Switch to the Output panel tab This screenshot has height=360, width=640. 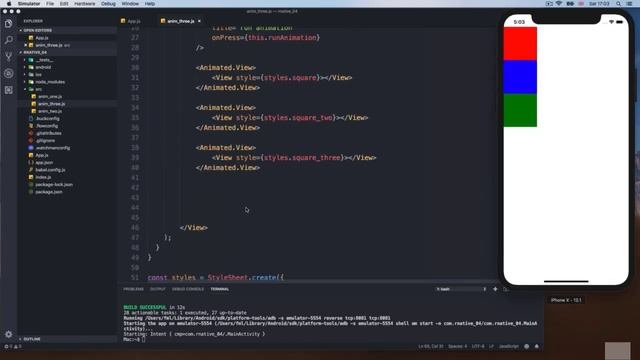[x=158, y=289]
